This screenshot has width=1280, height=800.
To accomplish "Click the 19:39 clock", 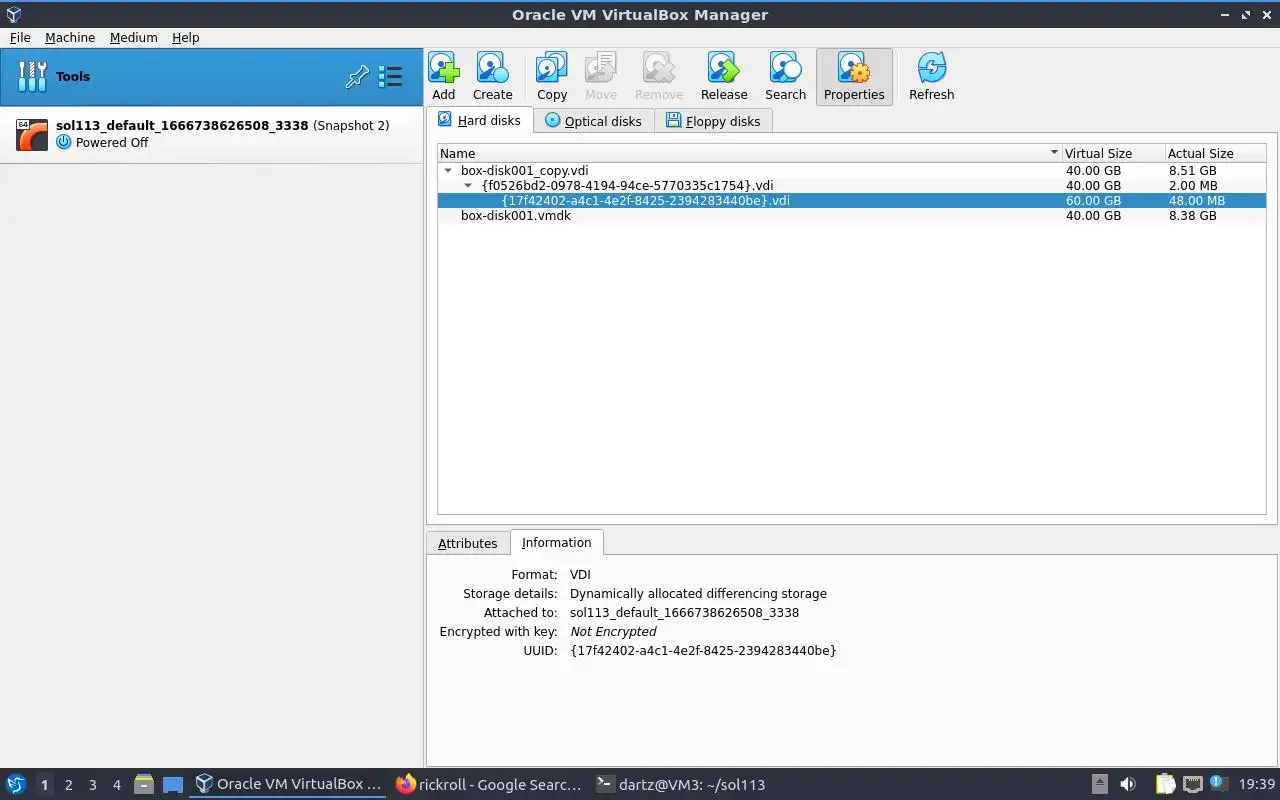I will pos(1257,784).
